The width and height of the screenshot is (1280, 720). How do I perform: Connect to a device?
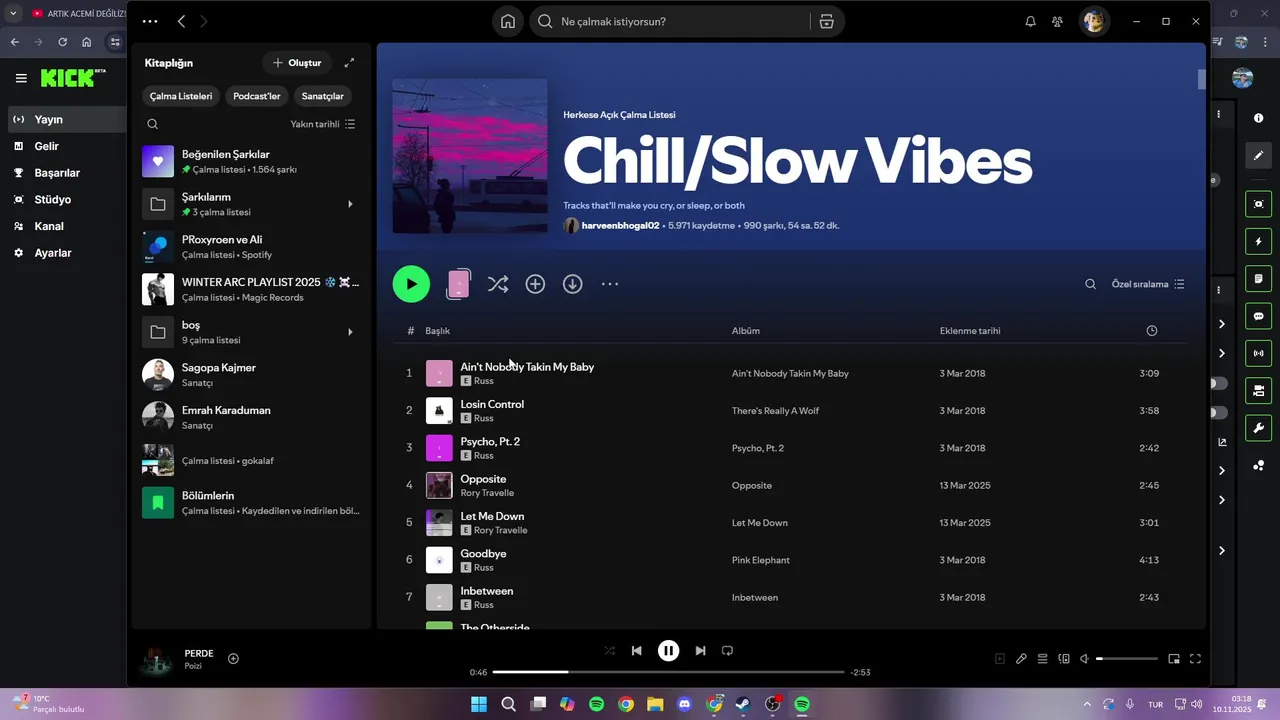click(x=1064, y=659)
